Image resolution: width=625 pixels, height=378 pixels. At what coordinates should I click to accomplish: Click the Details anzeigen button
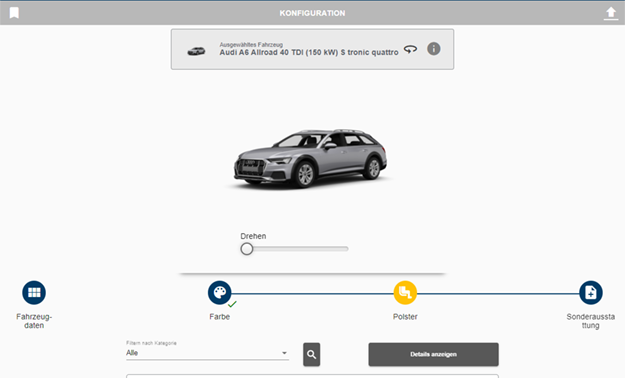[x=433, y=354]
